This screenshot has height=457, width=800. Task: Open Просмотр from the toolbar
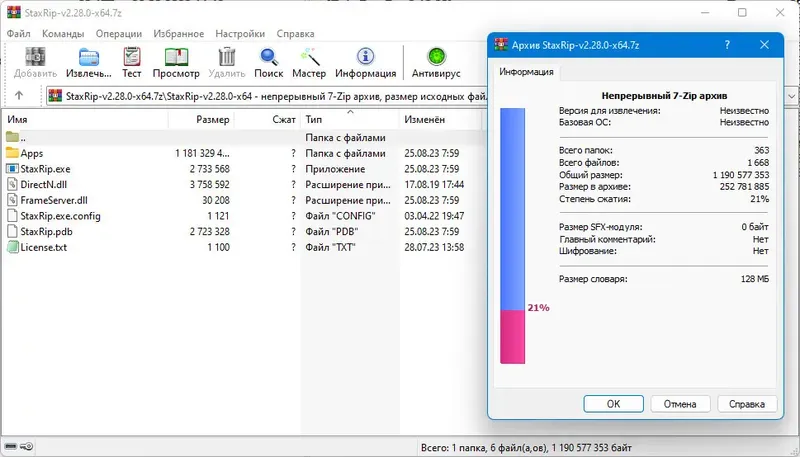tap(176, 57)
